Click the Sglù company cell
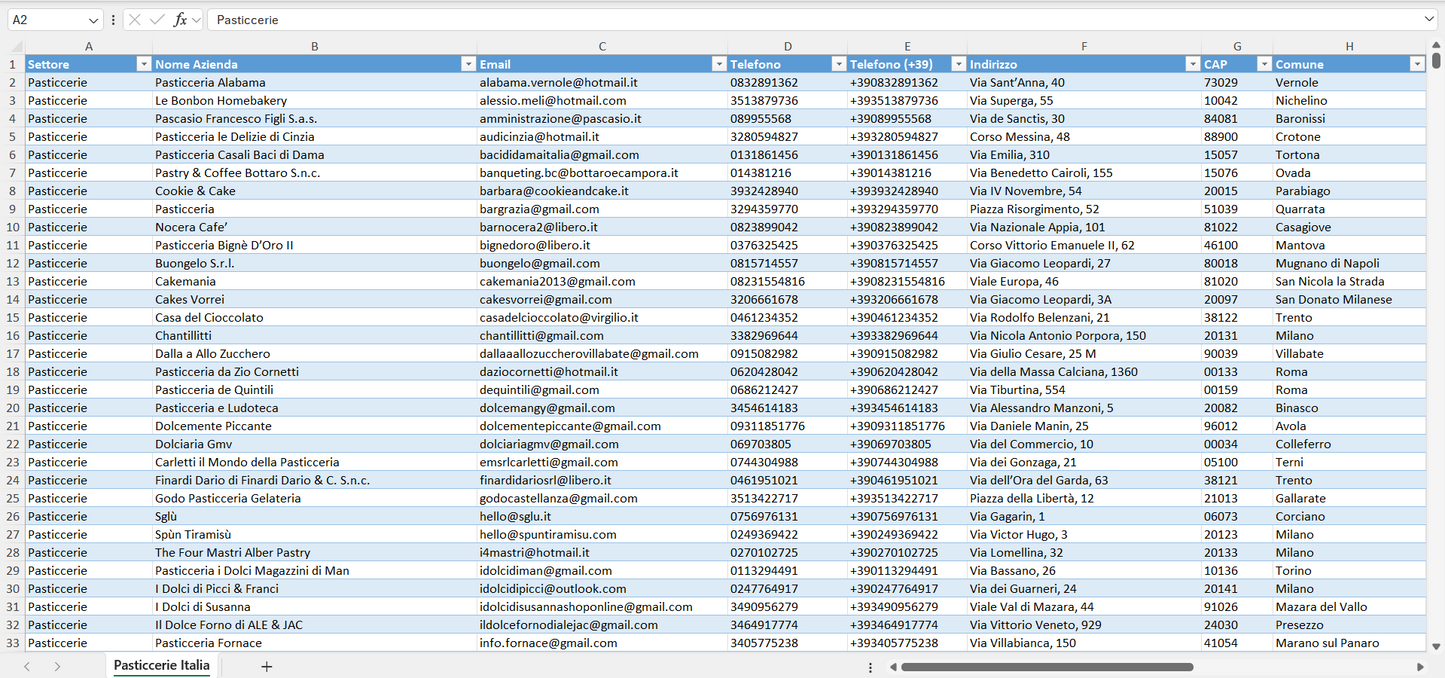The height and width of the screenshot is (678, 1445). [x=315, y=516]
